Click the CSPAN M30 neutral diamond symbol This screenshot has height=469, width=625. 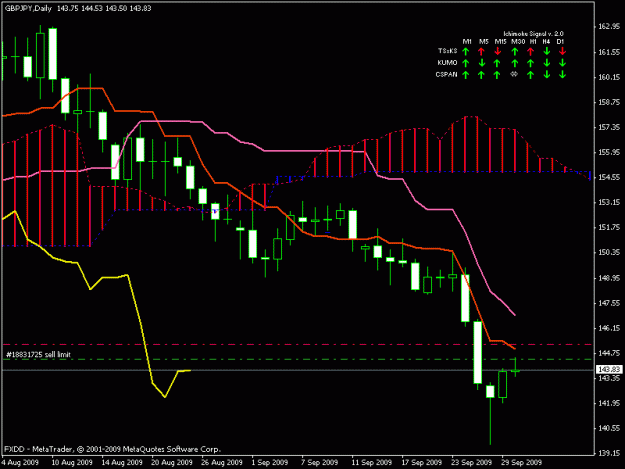pos(514,74)
